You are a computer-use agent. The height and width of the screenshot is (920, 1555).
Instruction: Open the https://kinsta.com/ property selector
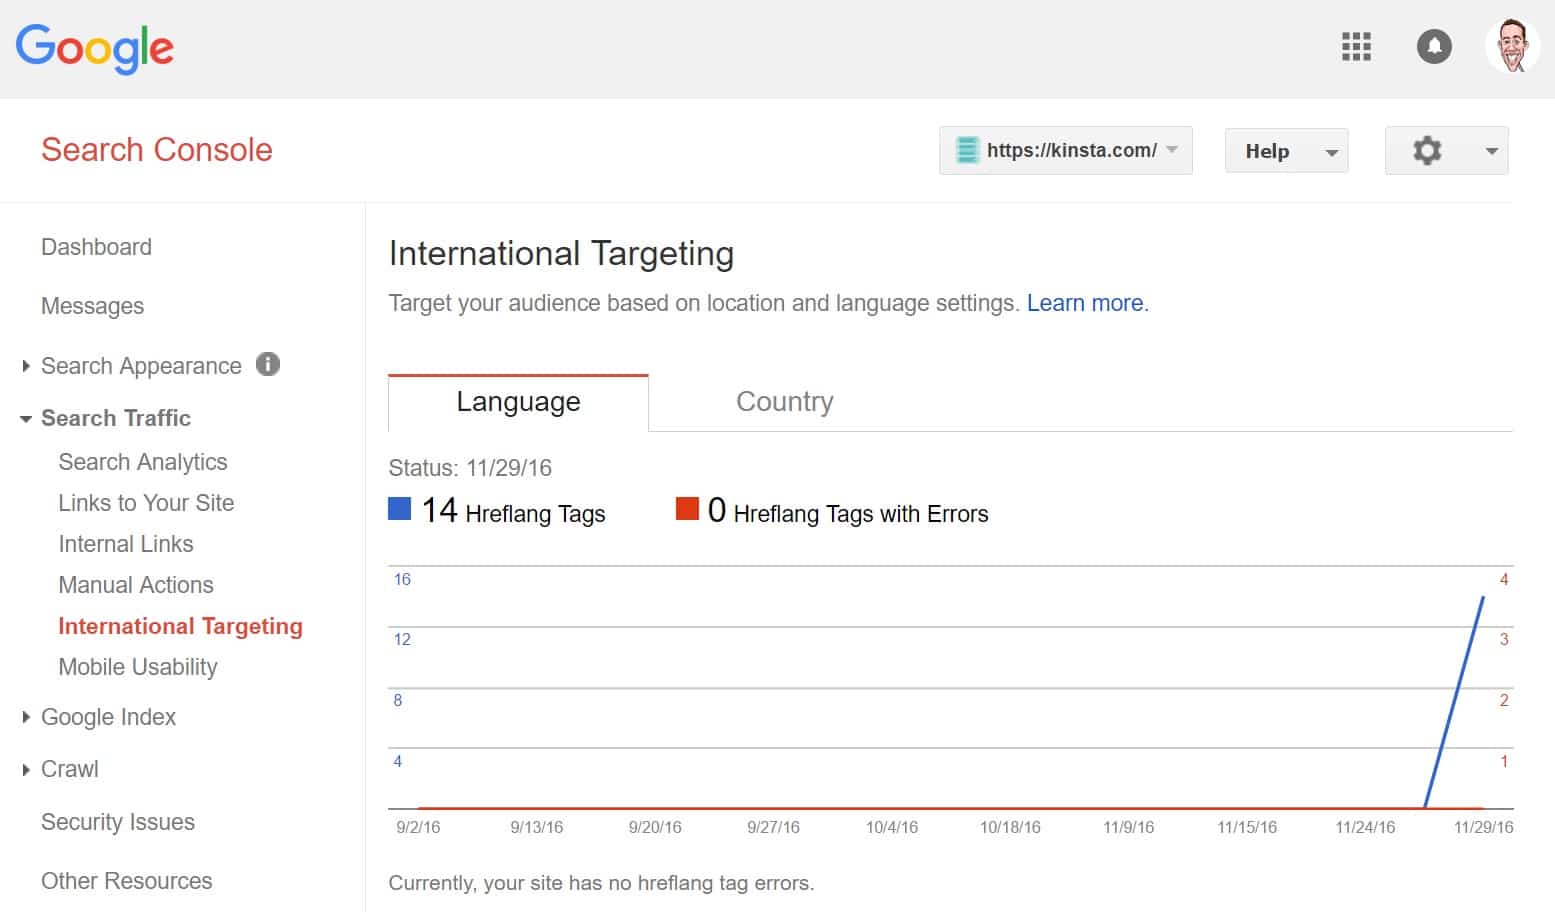tap(1065, 150)
